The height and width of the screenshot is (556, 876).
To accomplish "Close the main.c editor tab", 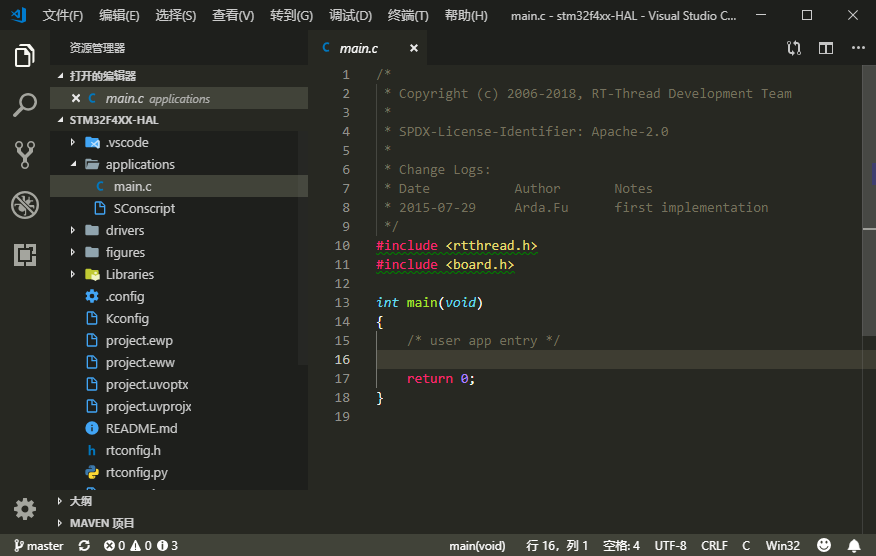I will click(413, 48).
